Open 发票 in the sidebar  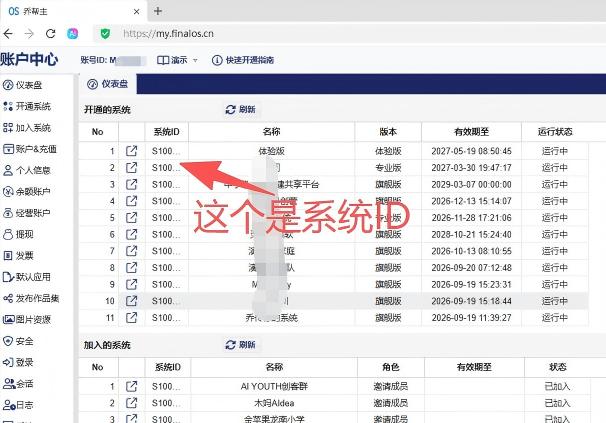tap(18, 256)
